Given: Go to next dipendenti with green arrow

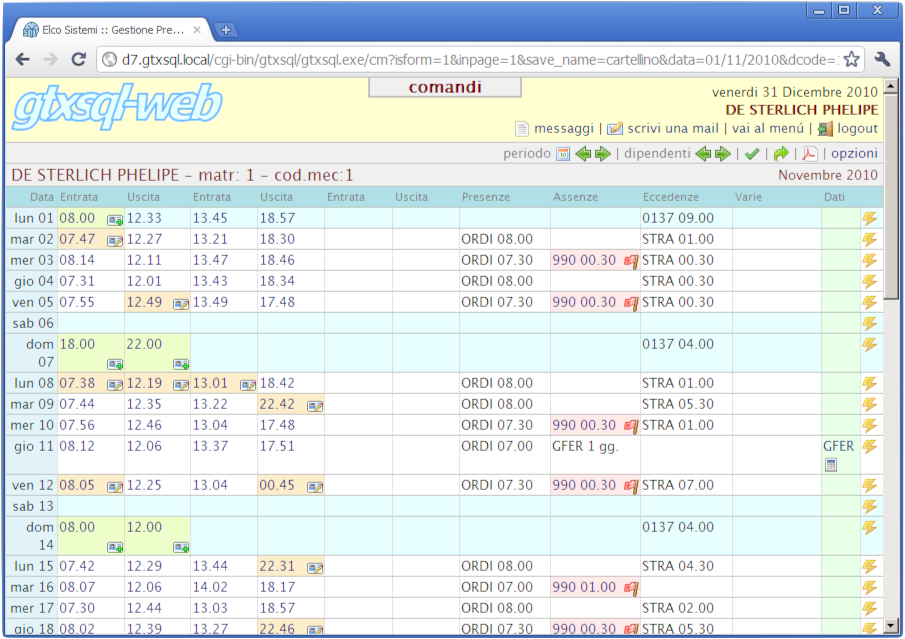Looking at the screenshot, I should point(723,154).
